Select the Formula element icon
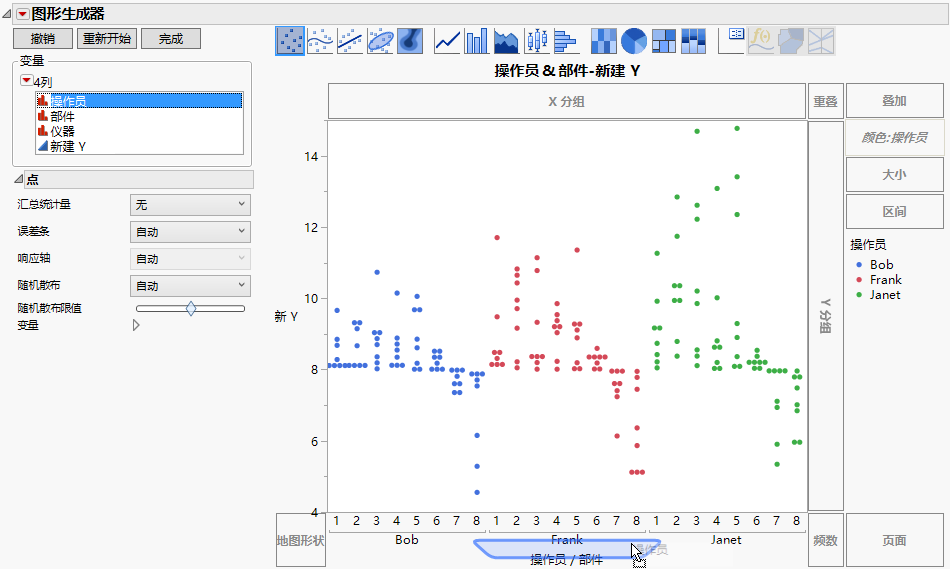 pos(761,41)
